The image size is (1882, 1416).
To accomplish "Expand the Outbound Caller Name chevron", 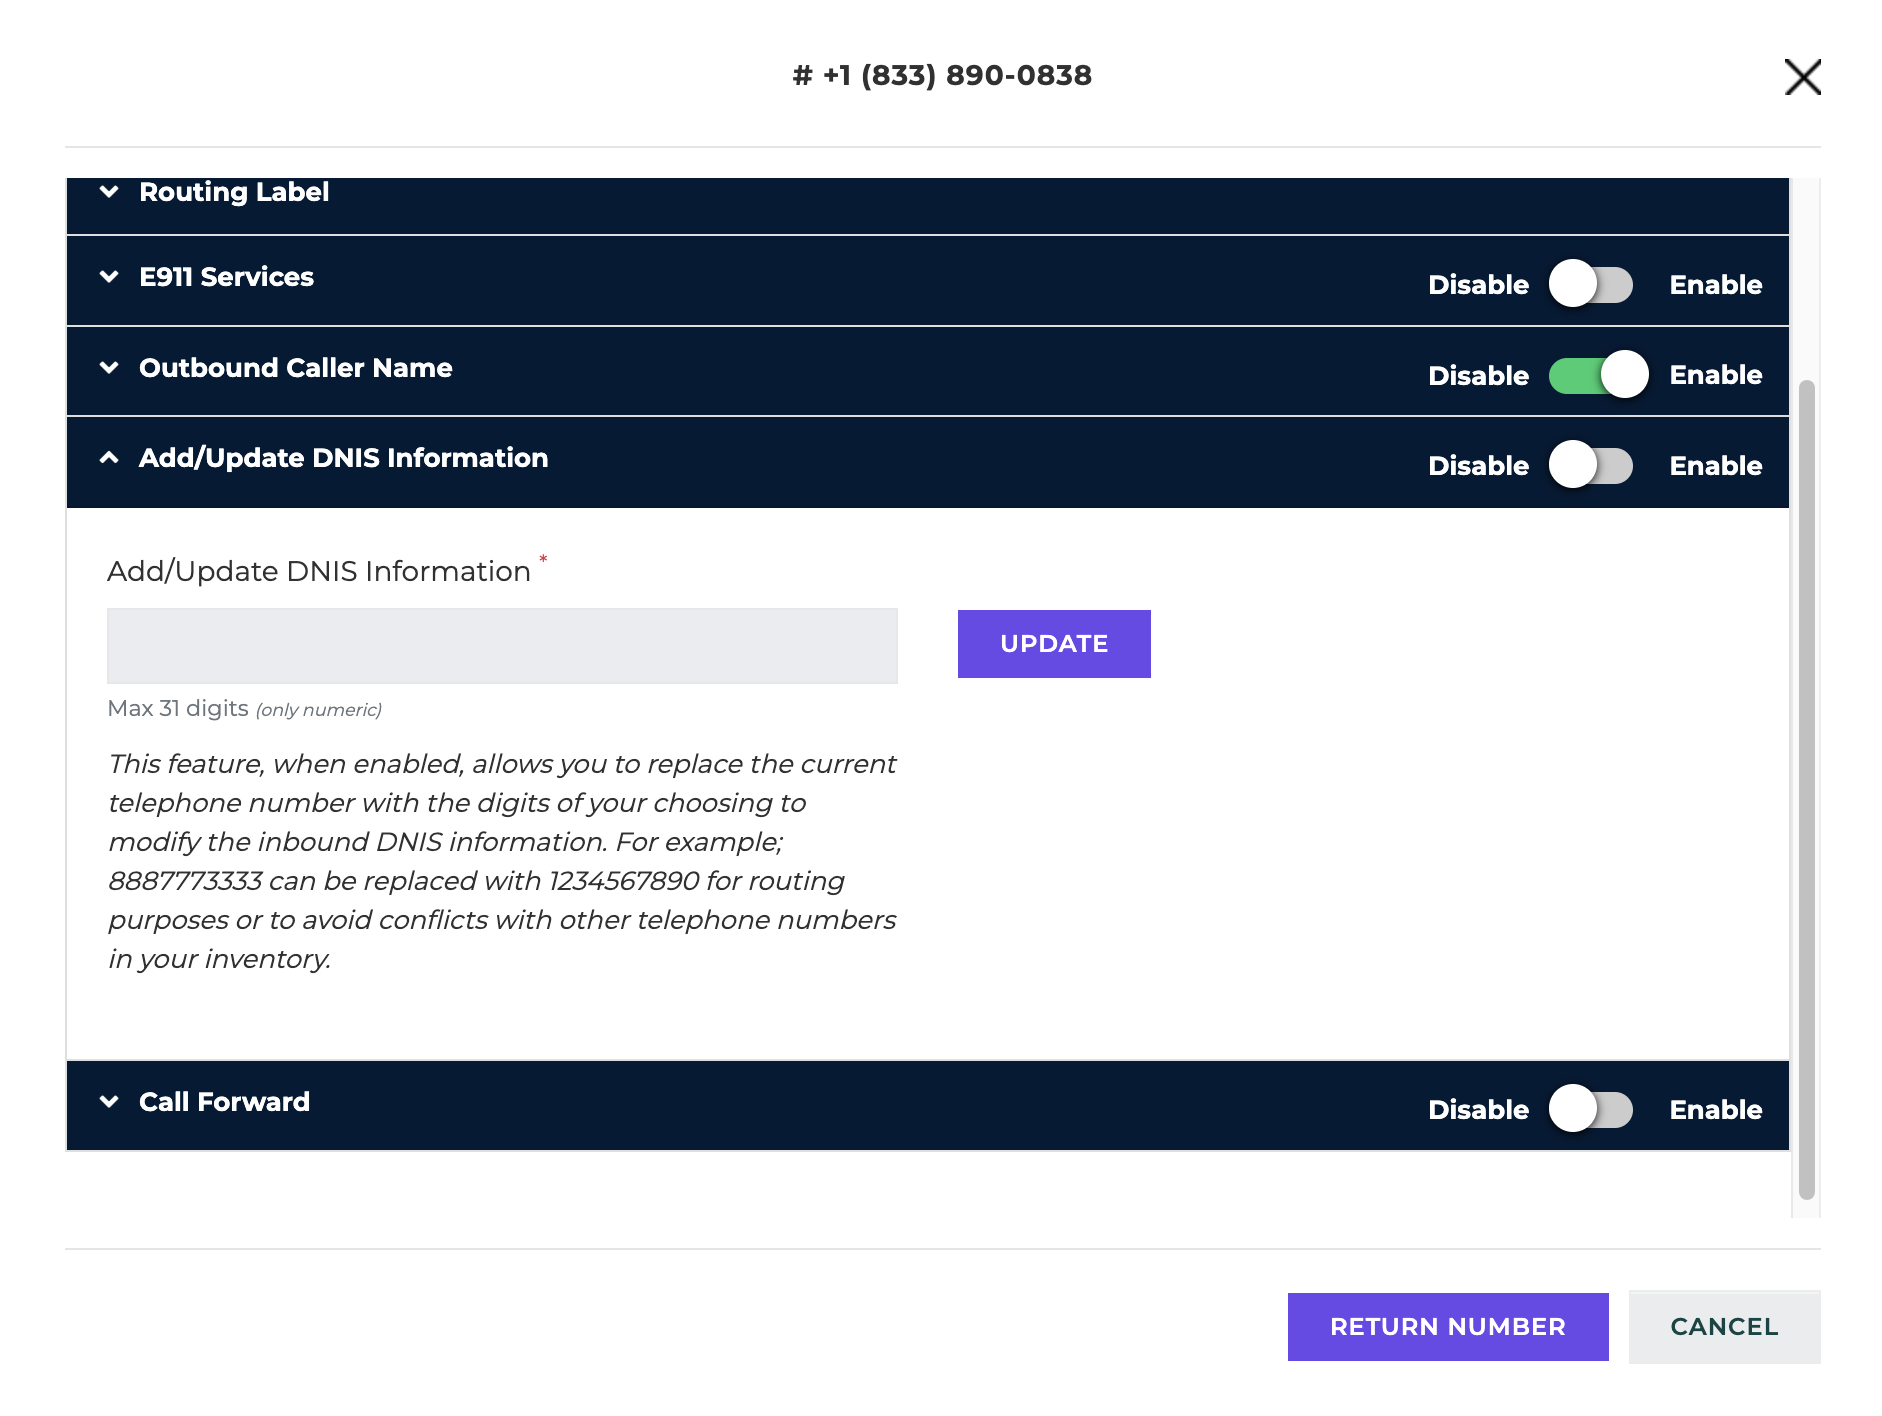I will 110,368.
